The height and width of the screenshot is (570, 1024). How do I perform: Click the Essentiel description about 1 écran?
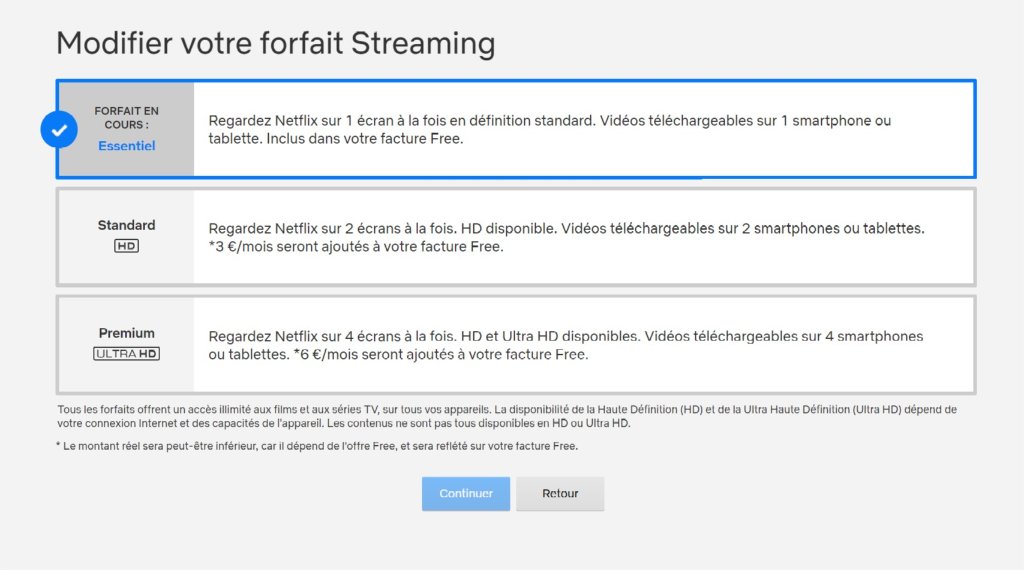coord(550,129)
